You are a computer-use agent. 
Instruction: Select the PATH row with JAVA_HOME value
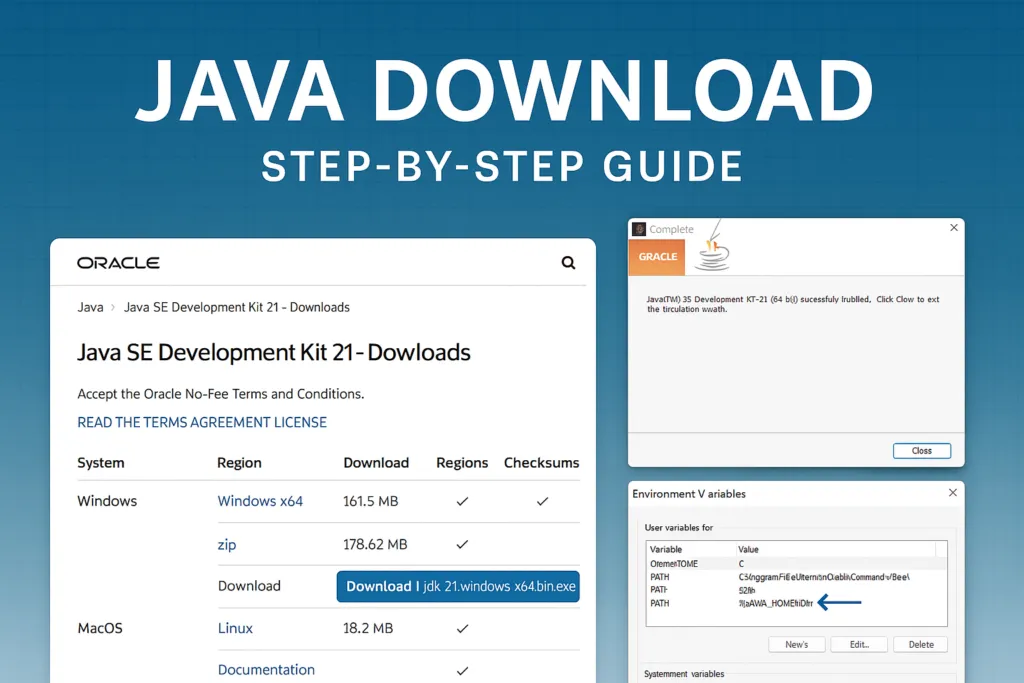click(796, 603)
